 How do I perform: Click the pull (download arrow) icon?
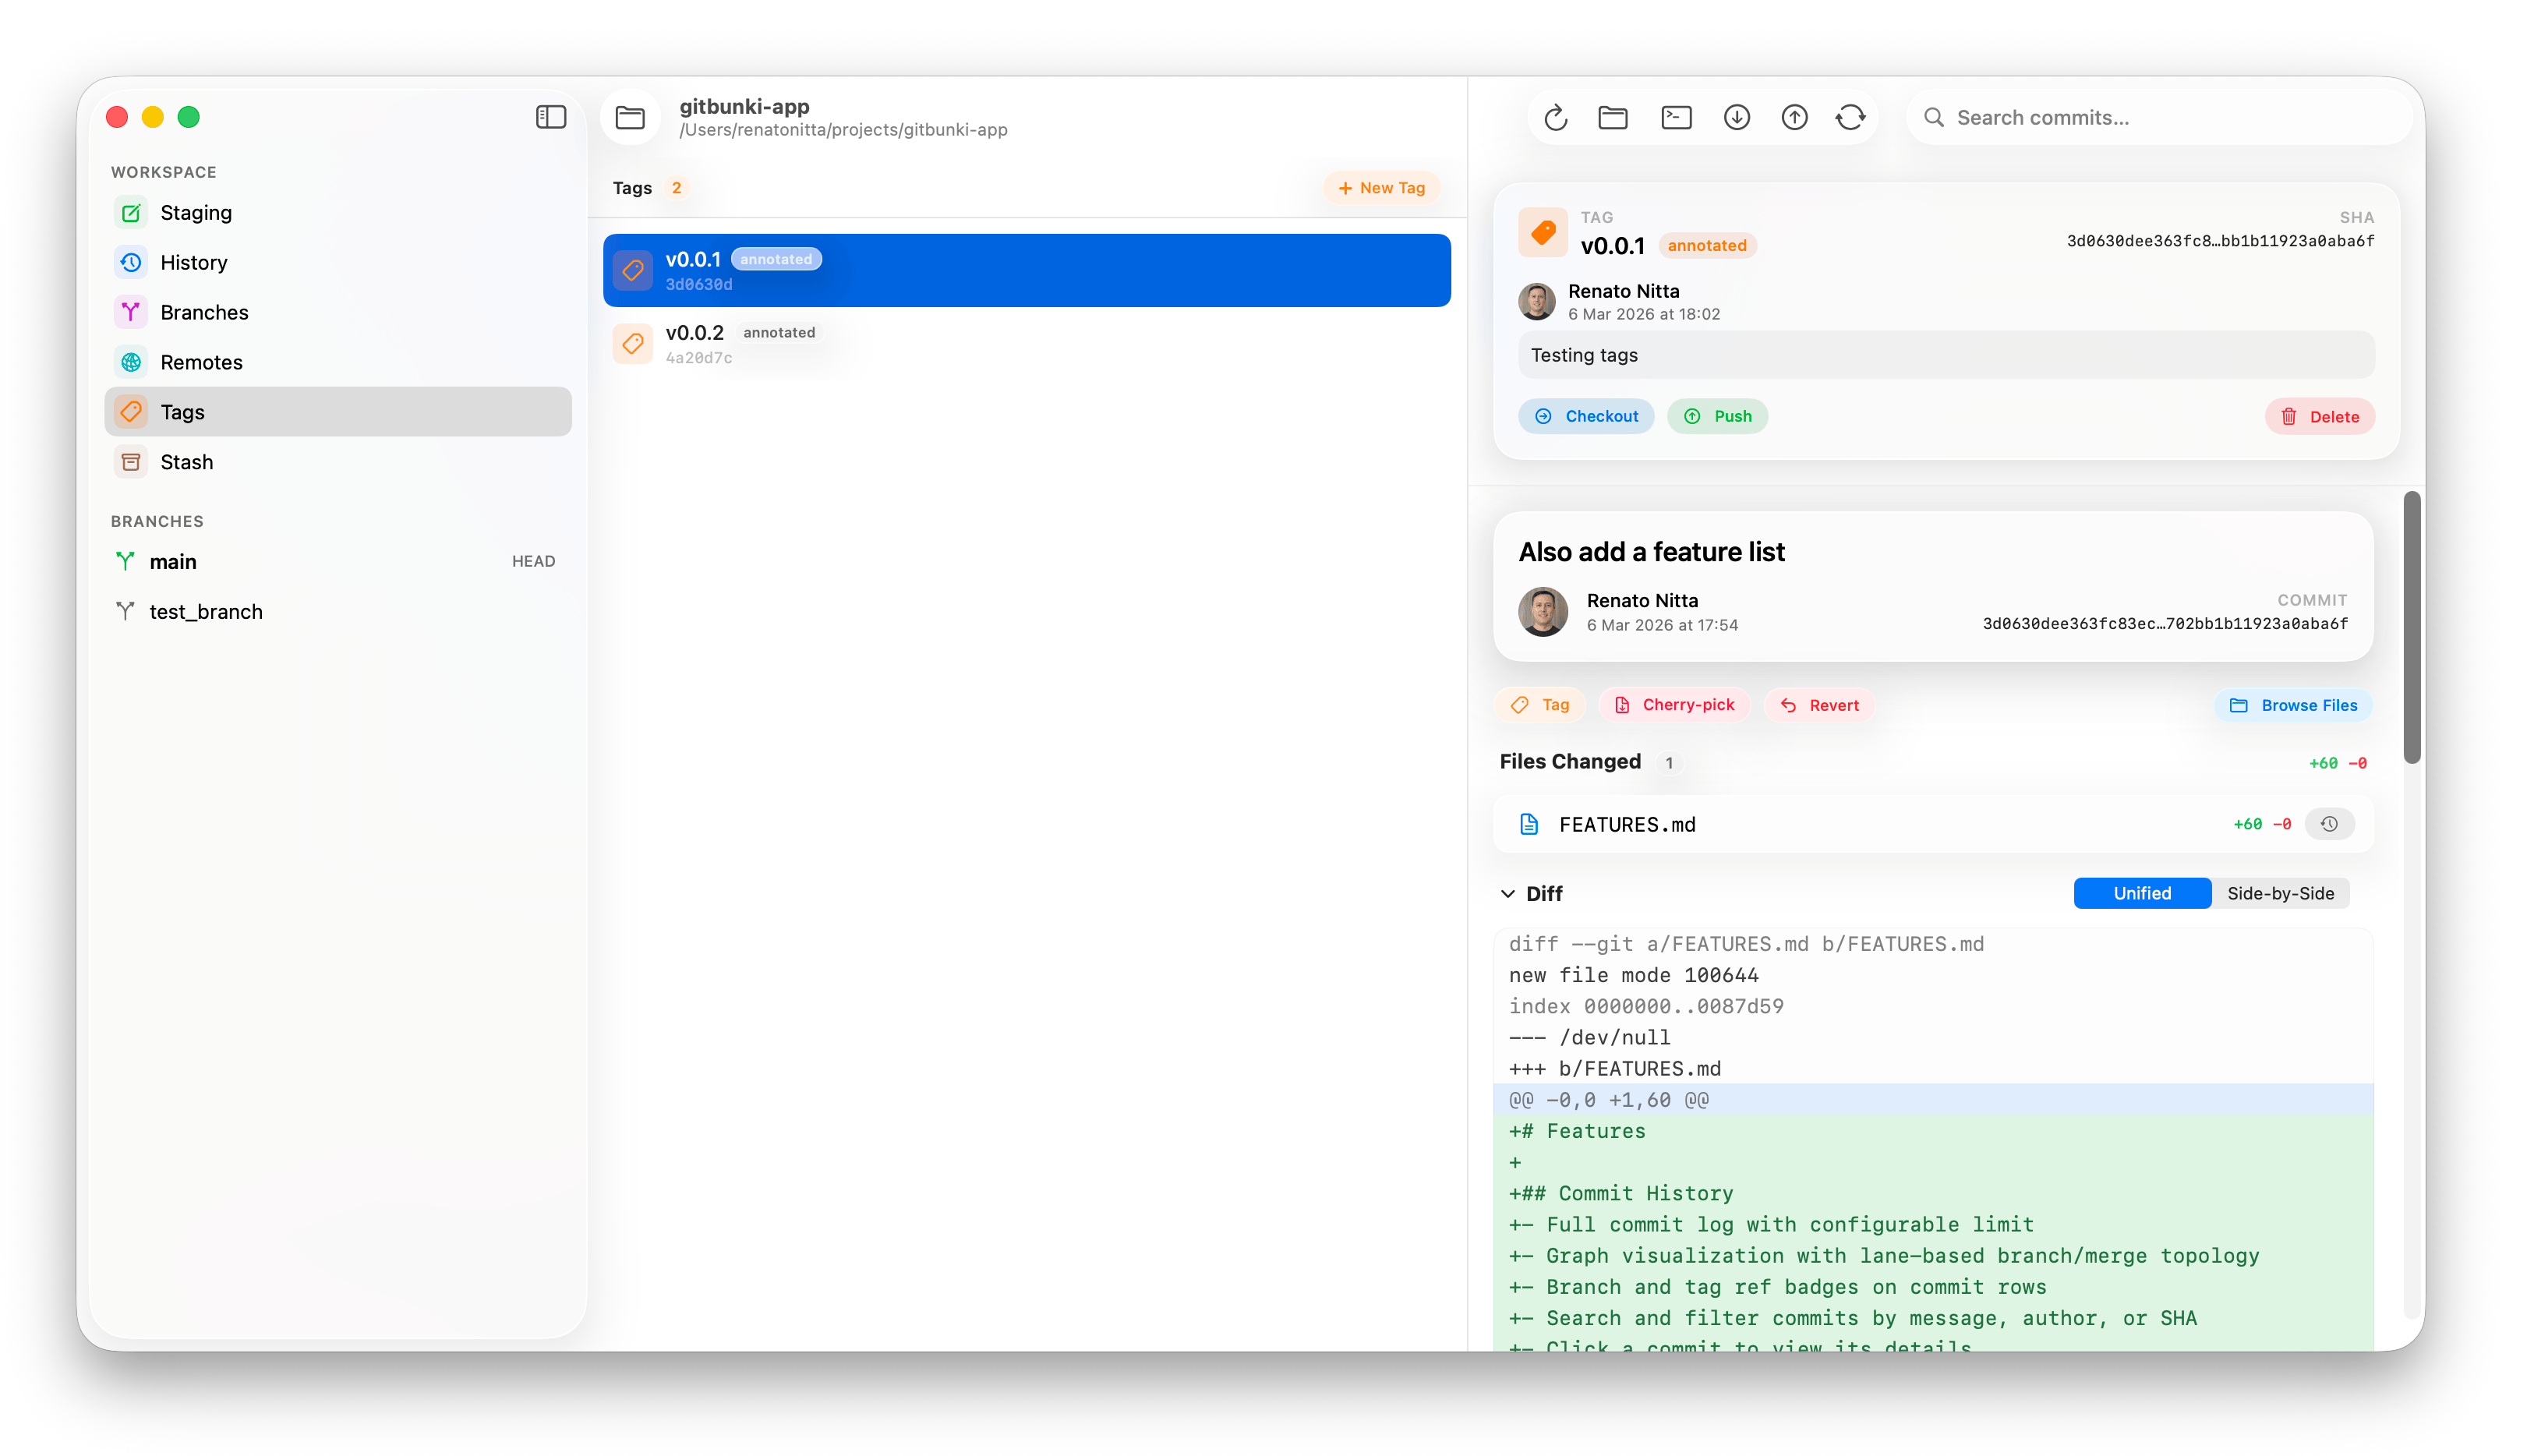coord(1737,118)
